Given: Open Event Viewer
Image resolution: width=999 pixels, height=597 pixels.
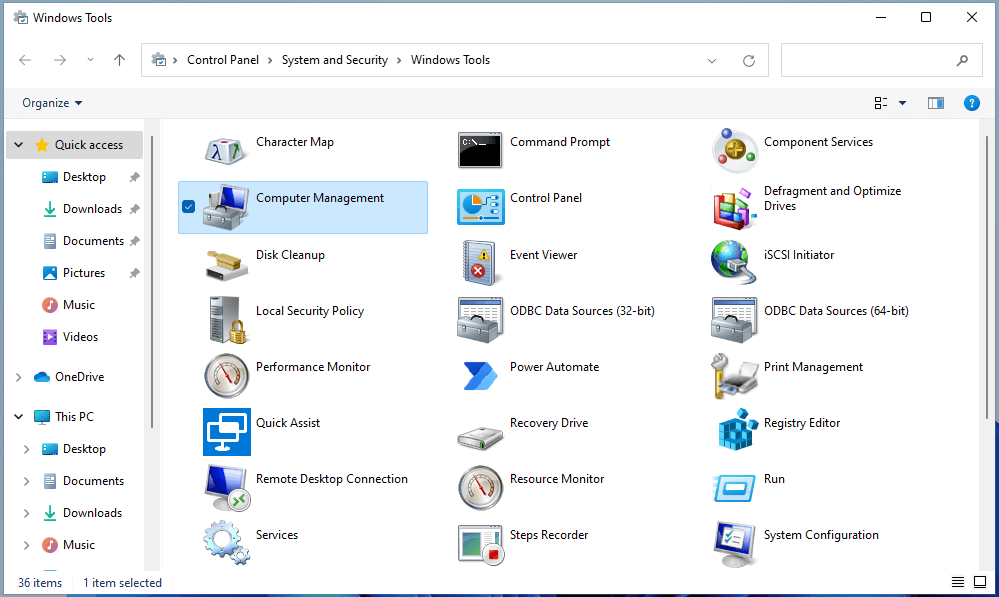Looking at the screenshot, I should click(543, 254).
